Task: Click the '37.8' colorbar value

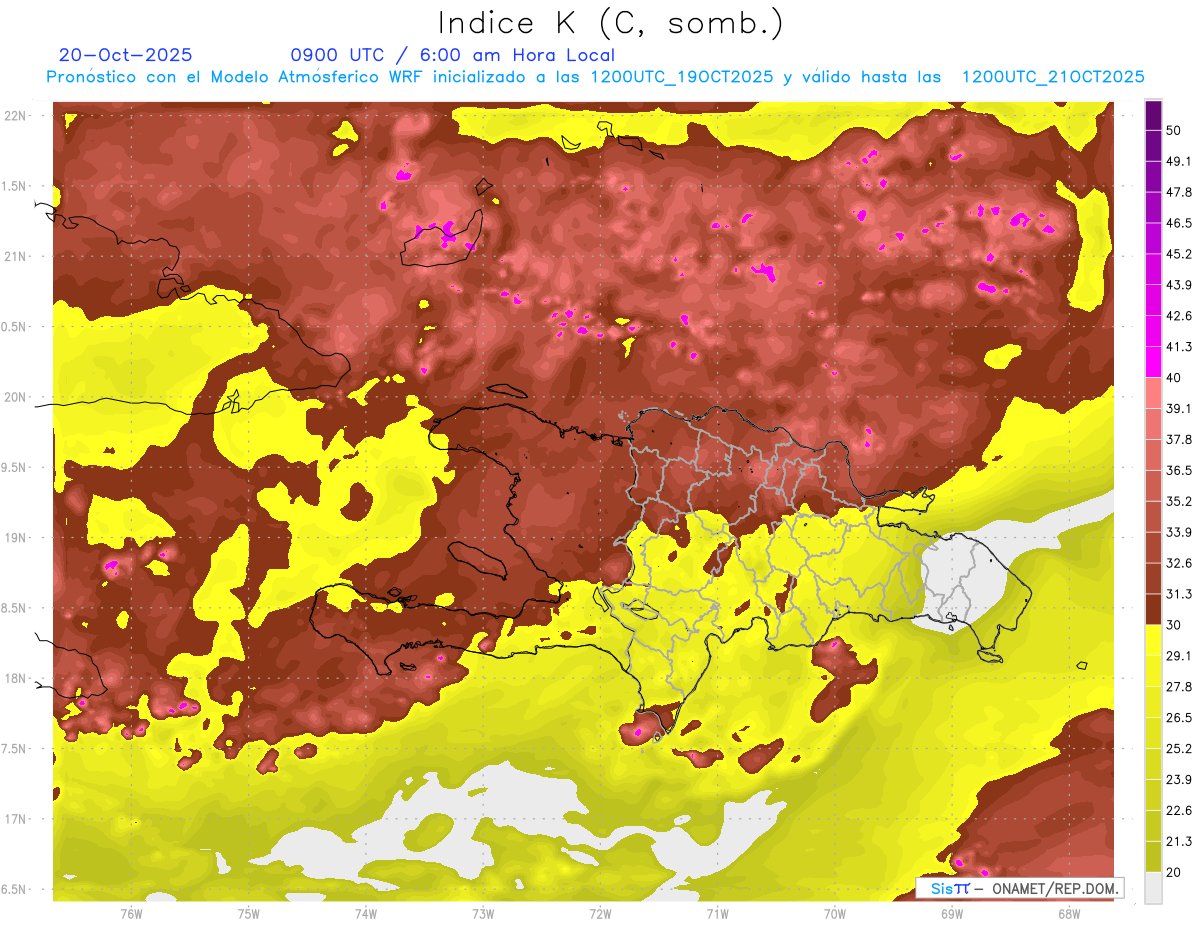Action: (x=1179, y=440)
